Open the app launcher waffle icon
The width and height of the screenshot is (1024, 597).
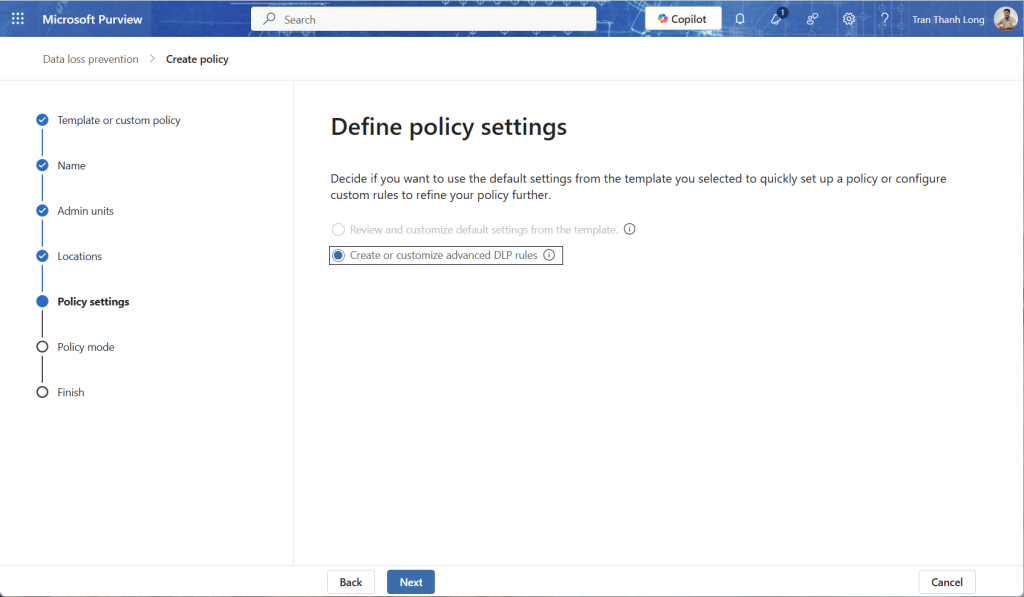click(x=17, y=19)
